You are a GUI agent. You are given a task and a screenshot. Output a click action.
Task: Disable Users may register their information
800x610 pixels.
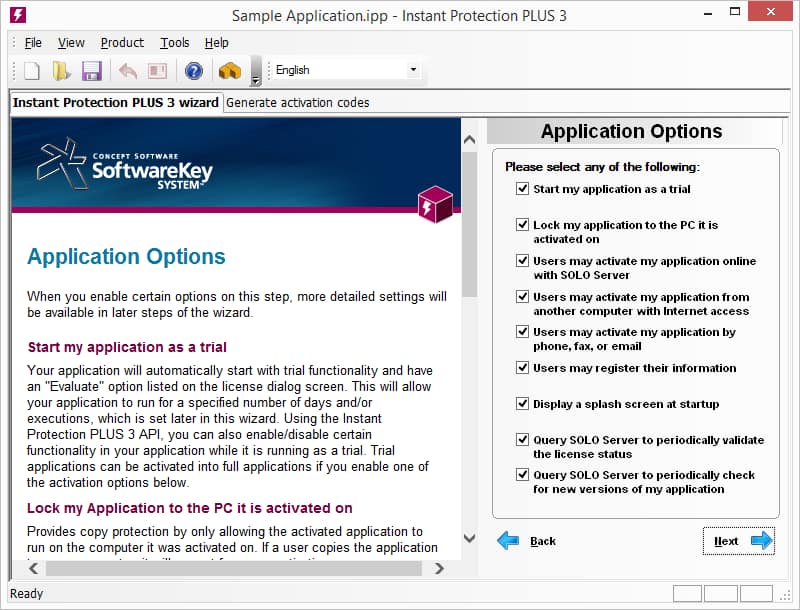[522, 368]
